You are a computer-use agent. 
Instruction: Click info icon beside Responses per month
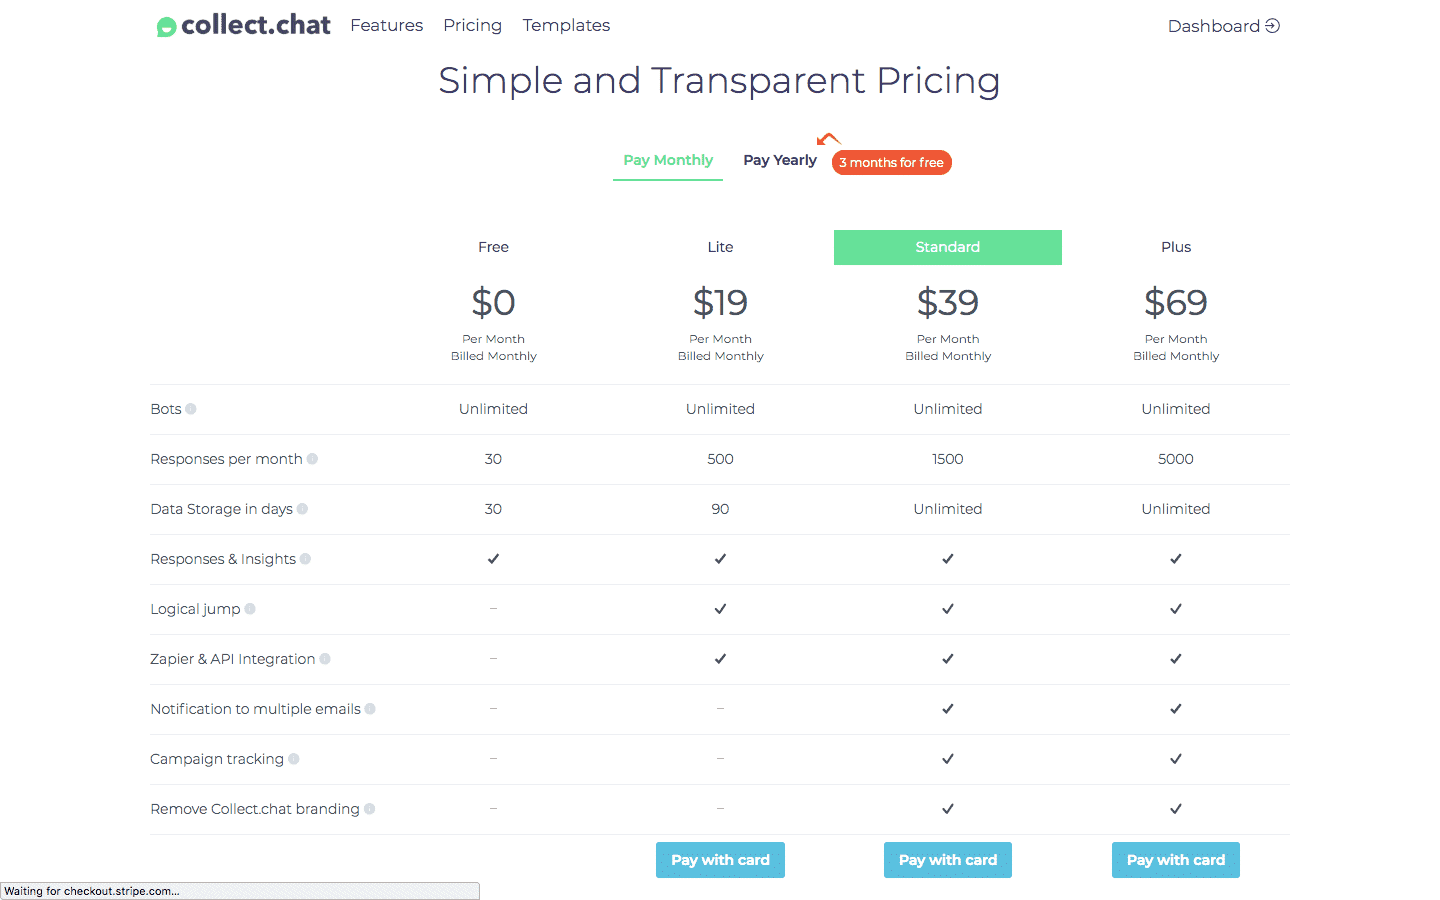pyautogui.click(x=312, y=459)
